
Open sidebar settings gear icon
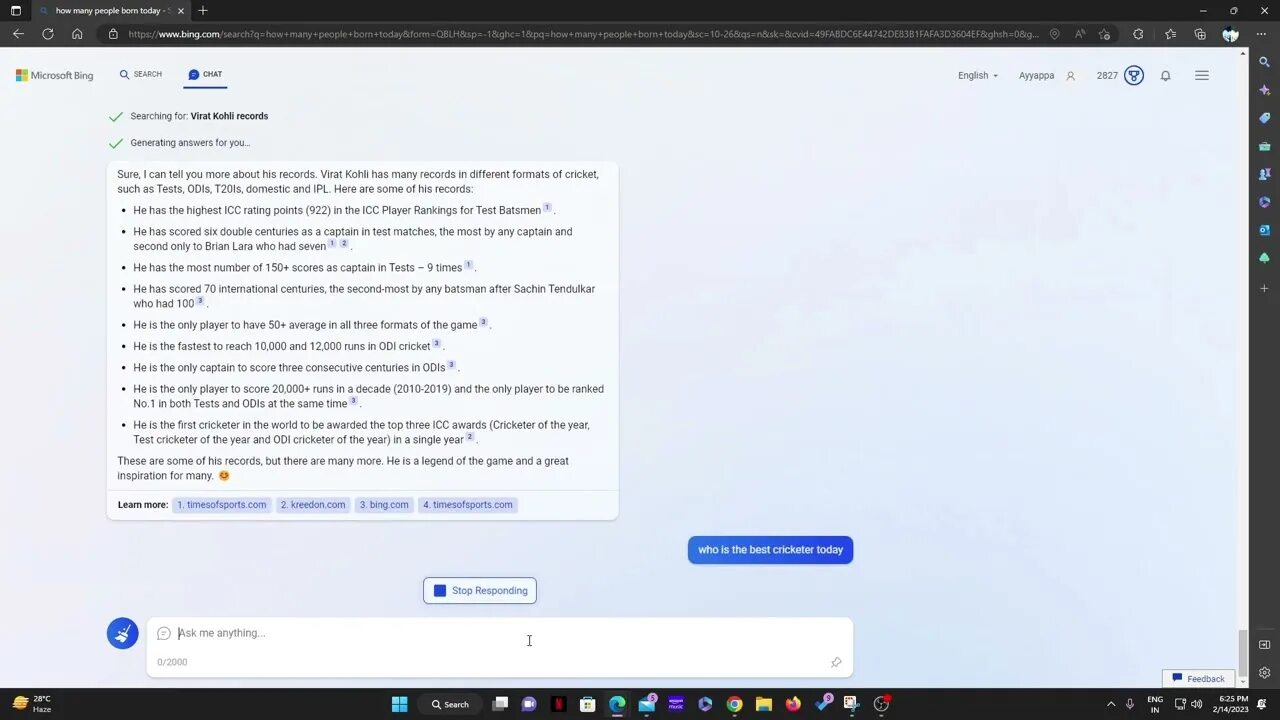[x=1264, y=673]
